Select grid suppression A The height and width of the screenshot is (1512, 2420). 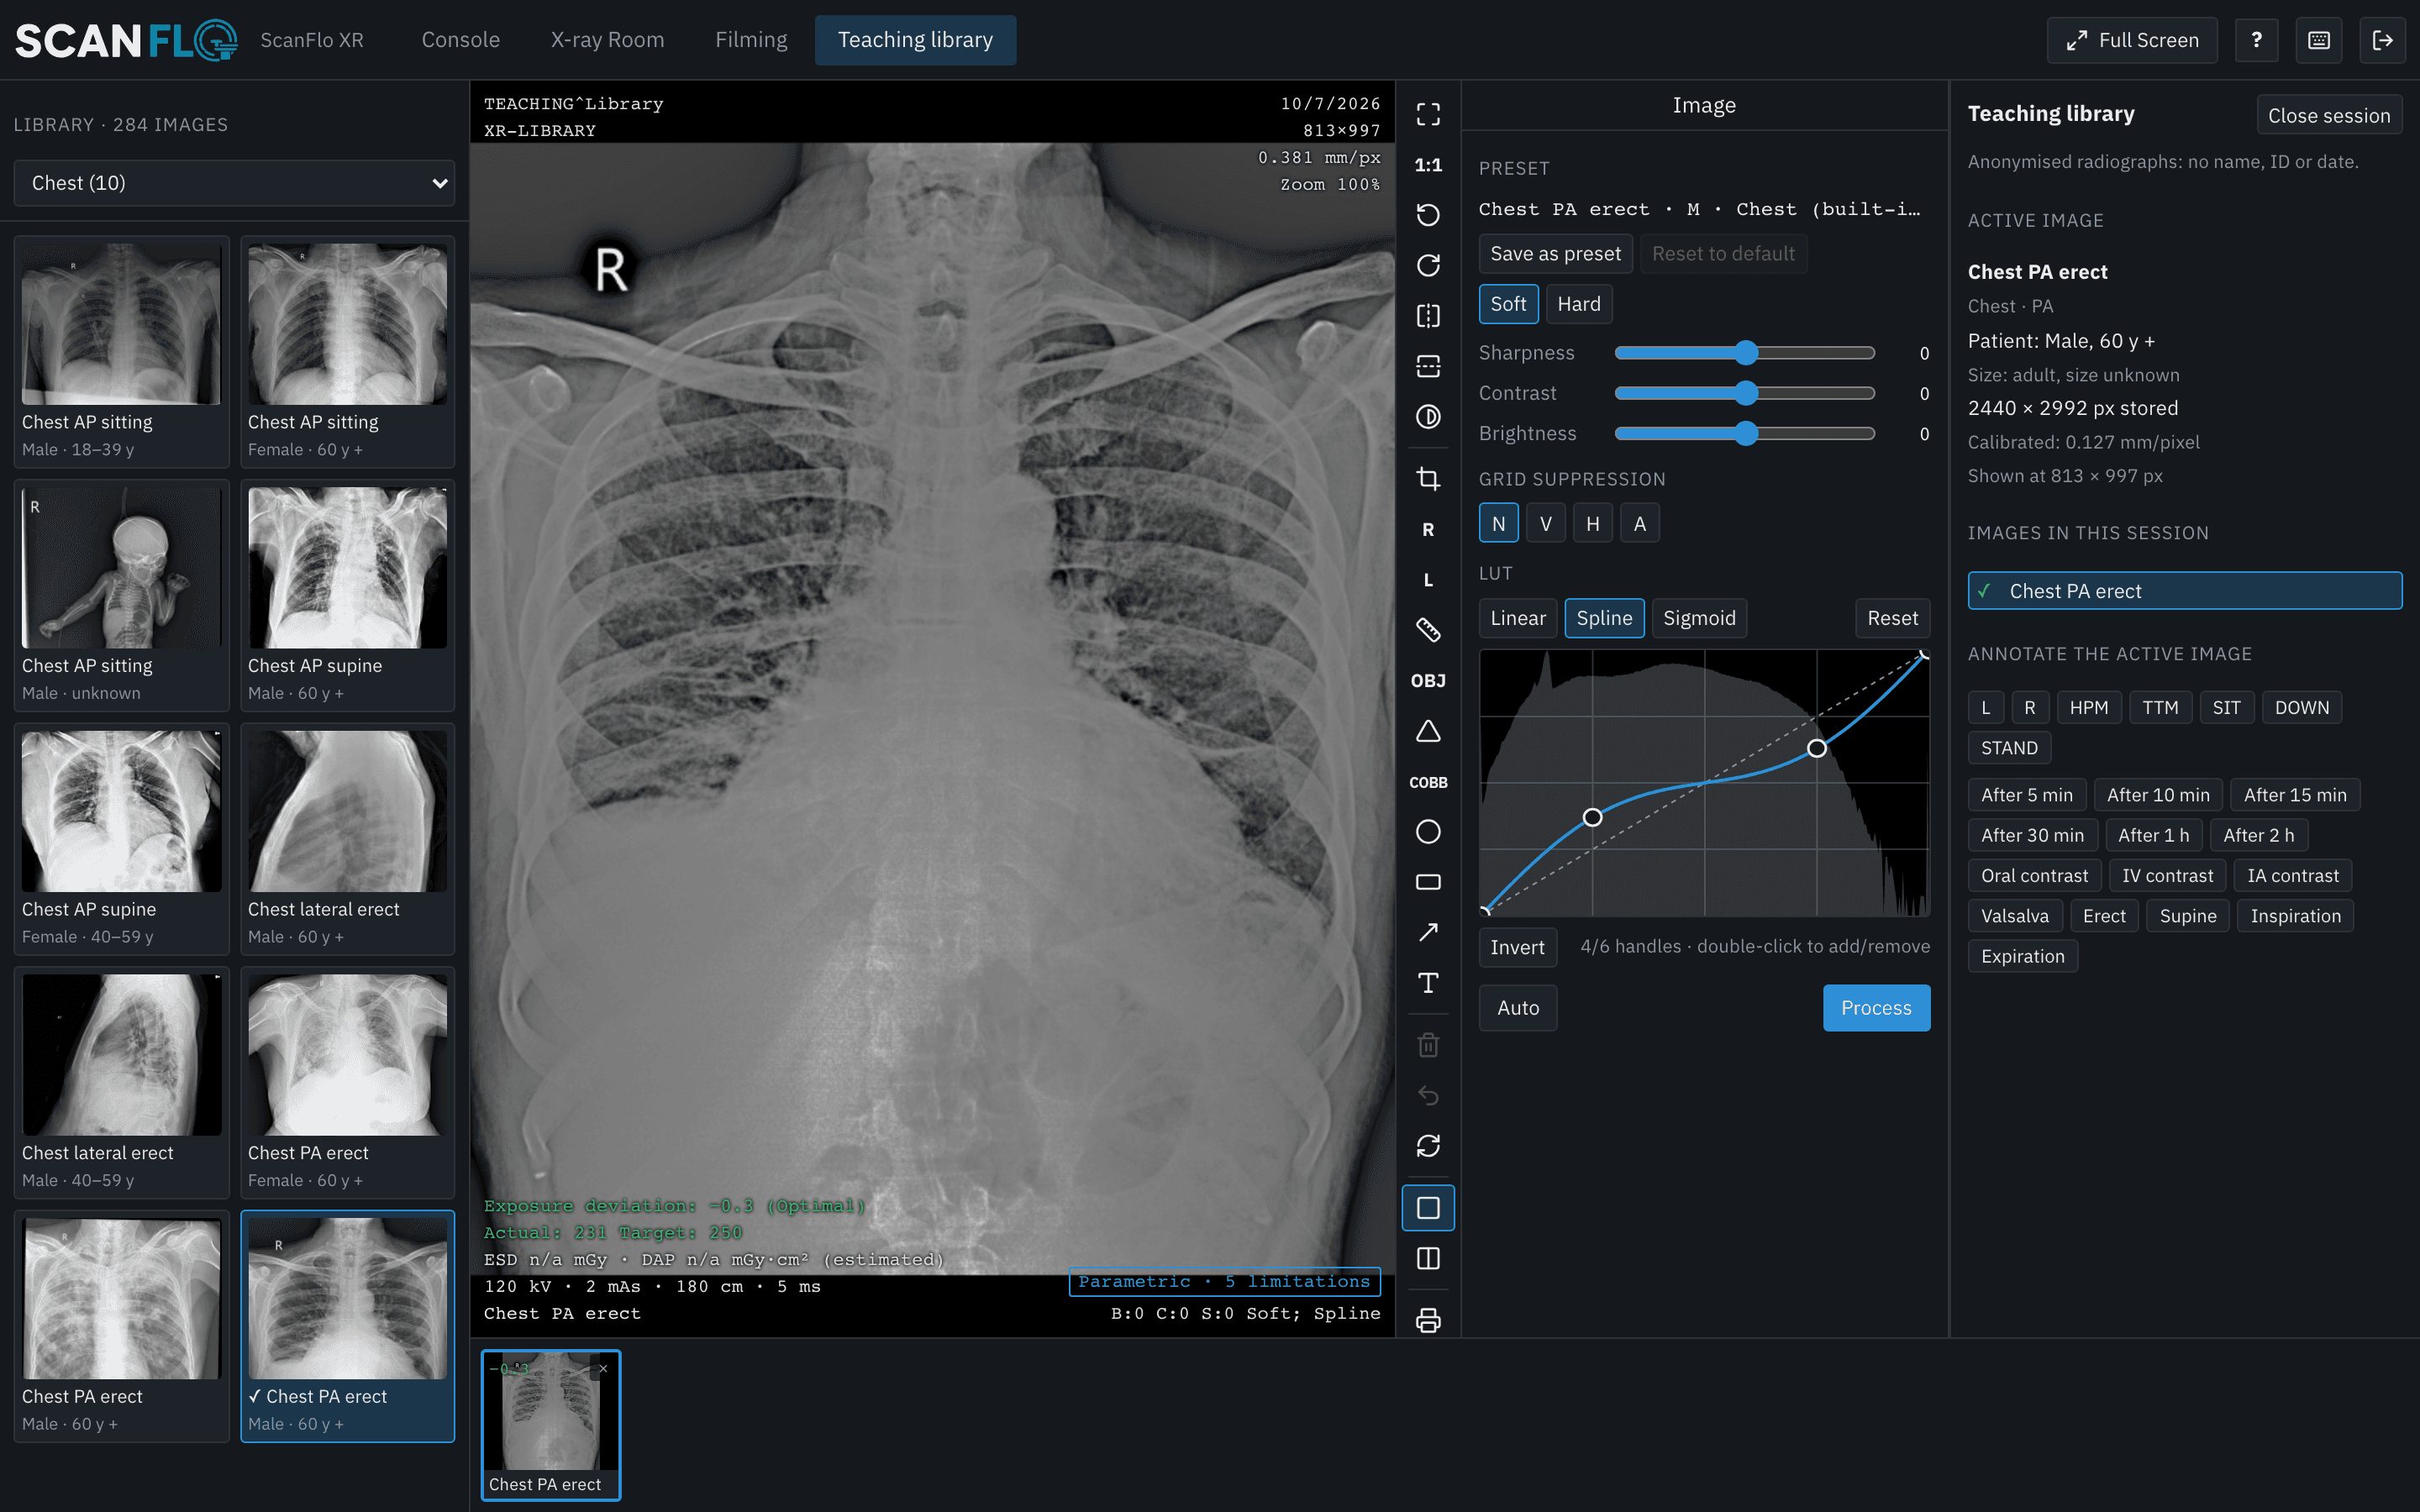point(1639,523)
